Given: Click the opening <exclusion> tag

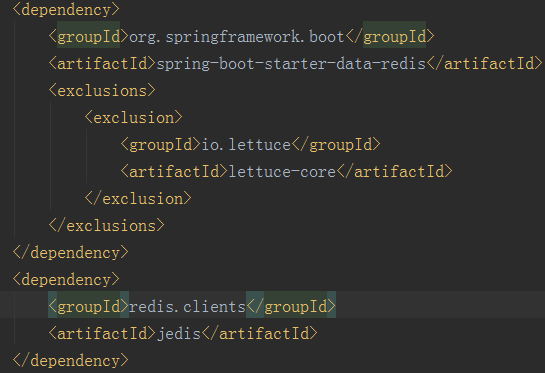Looking at the screenshot, I should click(133, 118).
